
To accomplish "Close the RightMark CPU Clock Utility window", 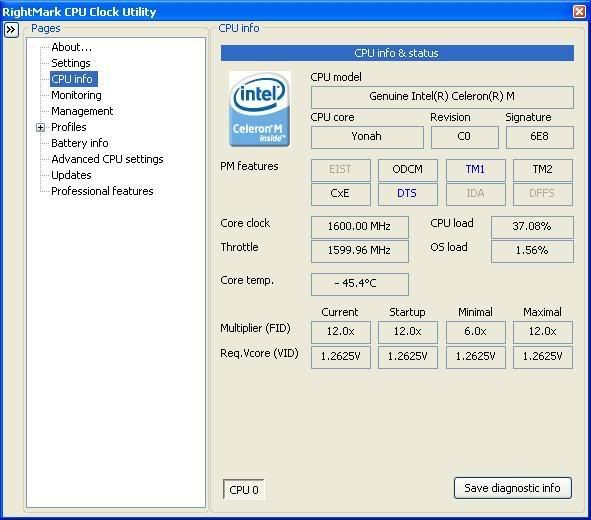I will tap(579, 12).
